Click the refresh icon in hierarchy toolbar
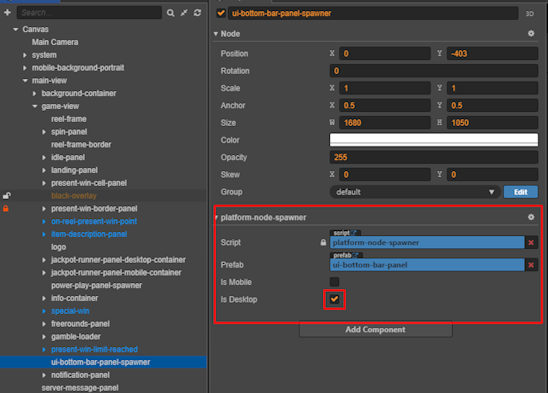 197,13
